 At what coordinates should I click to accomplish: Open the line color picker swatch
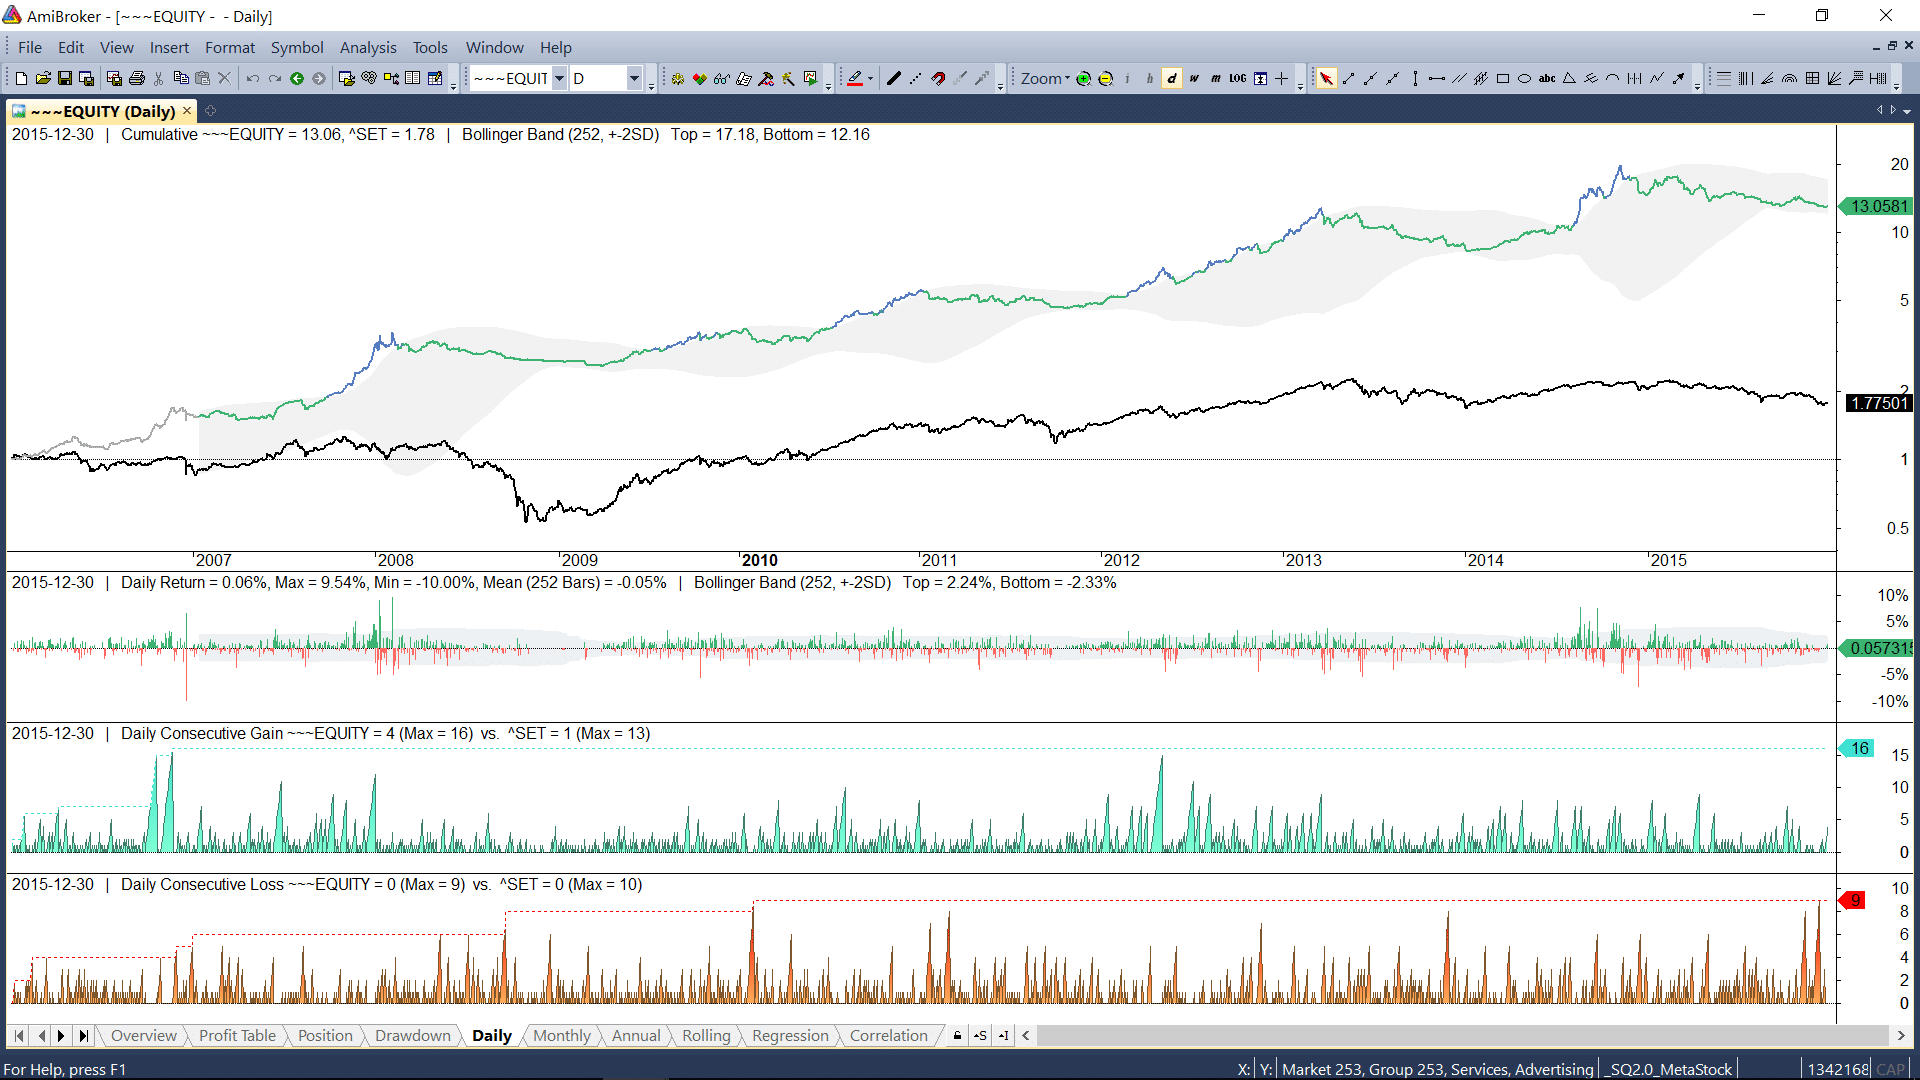[x=856, y=79]
